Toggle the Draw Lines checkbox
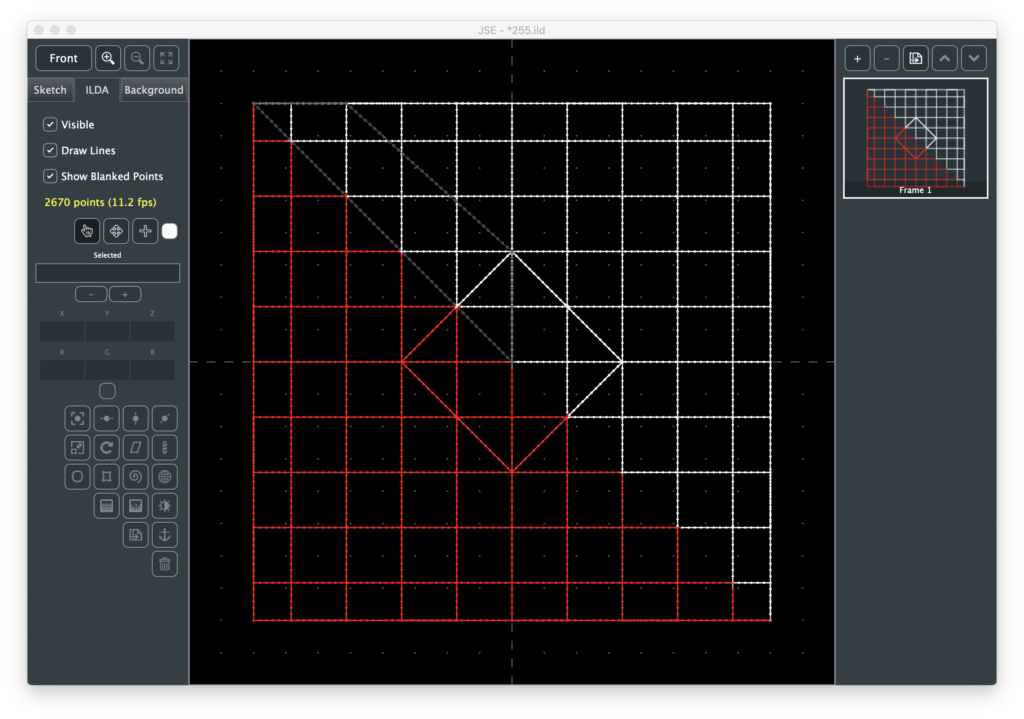1024x719 pixels. (x=50, y=150)
